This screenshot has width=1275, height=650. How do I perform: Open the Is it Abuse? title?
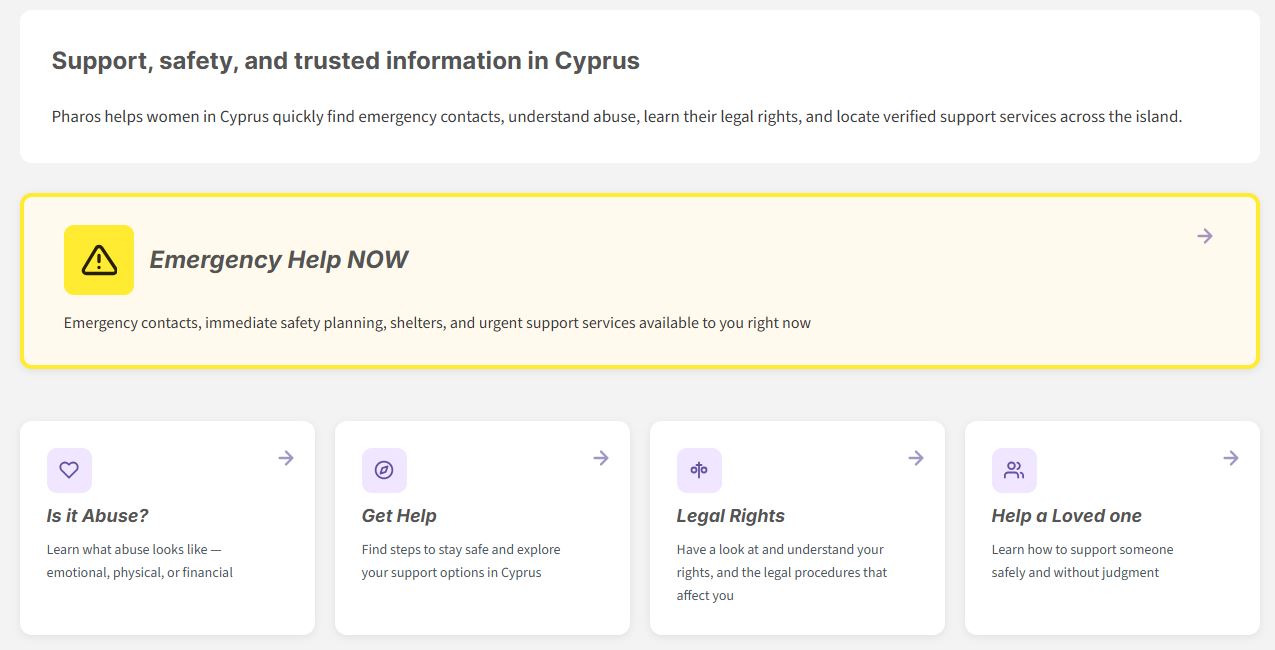point(97,516)
